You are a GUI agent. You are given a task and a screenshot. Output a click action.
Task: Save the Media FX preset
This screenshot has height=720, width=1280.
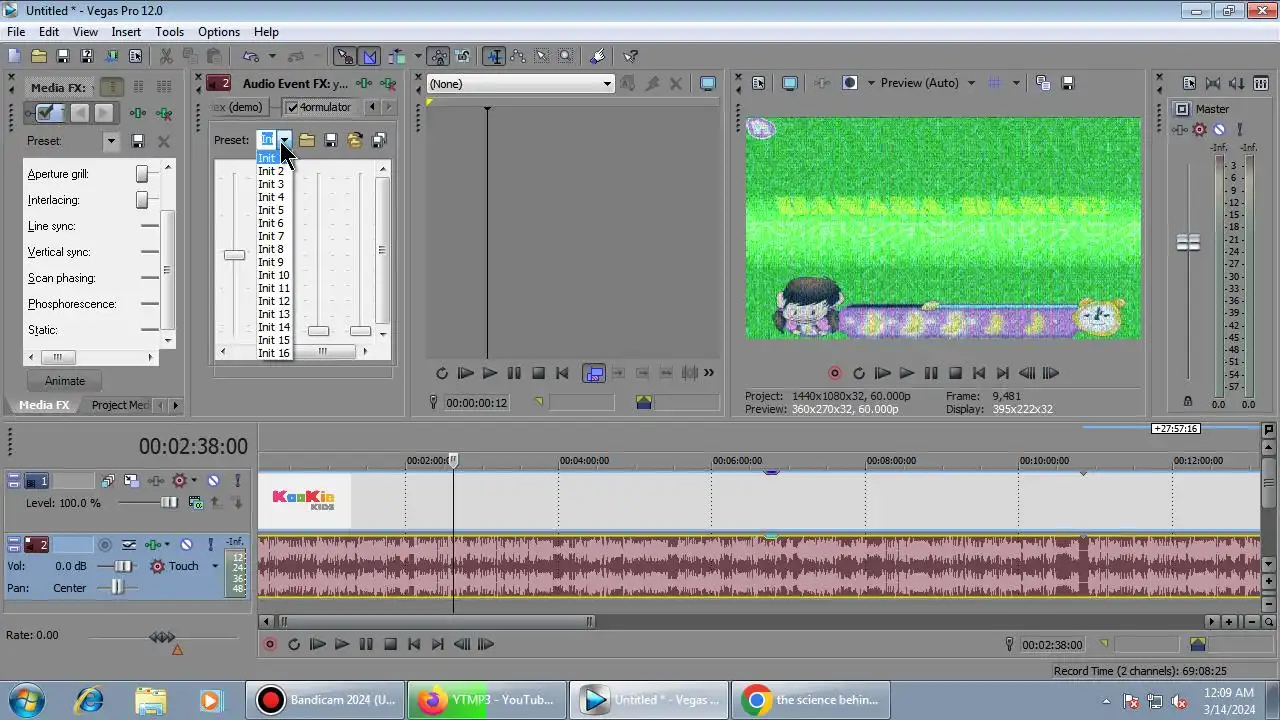138,141
